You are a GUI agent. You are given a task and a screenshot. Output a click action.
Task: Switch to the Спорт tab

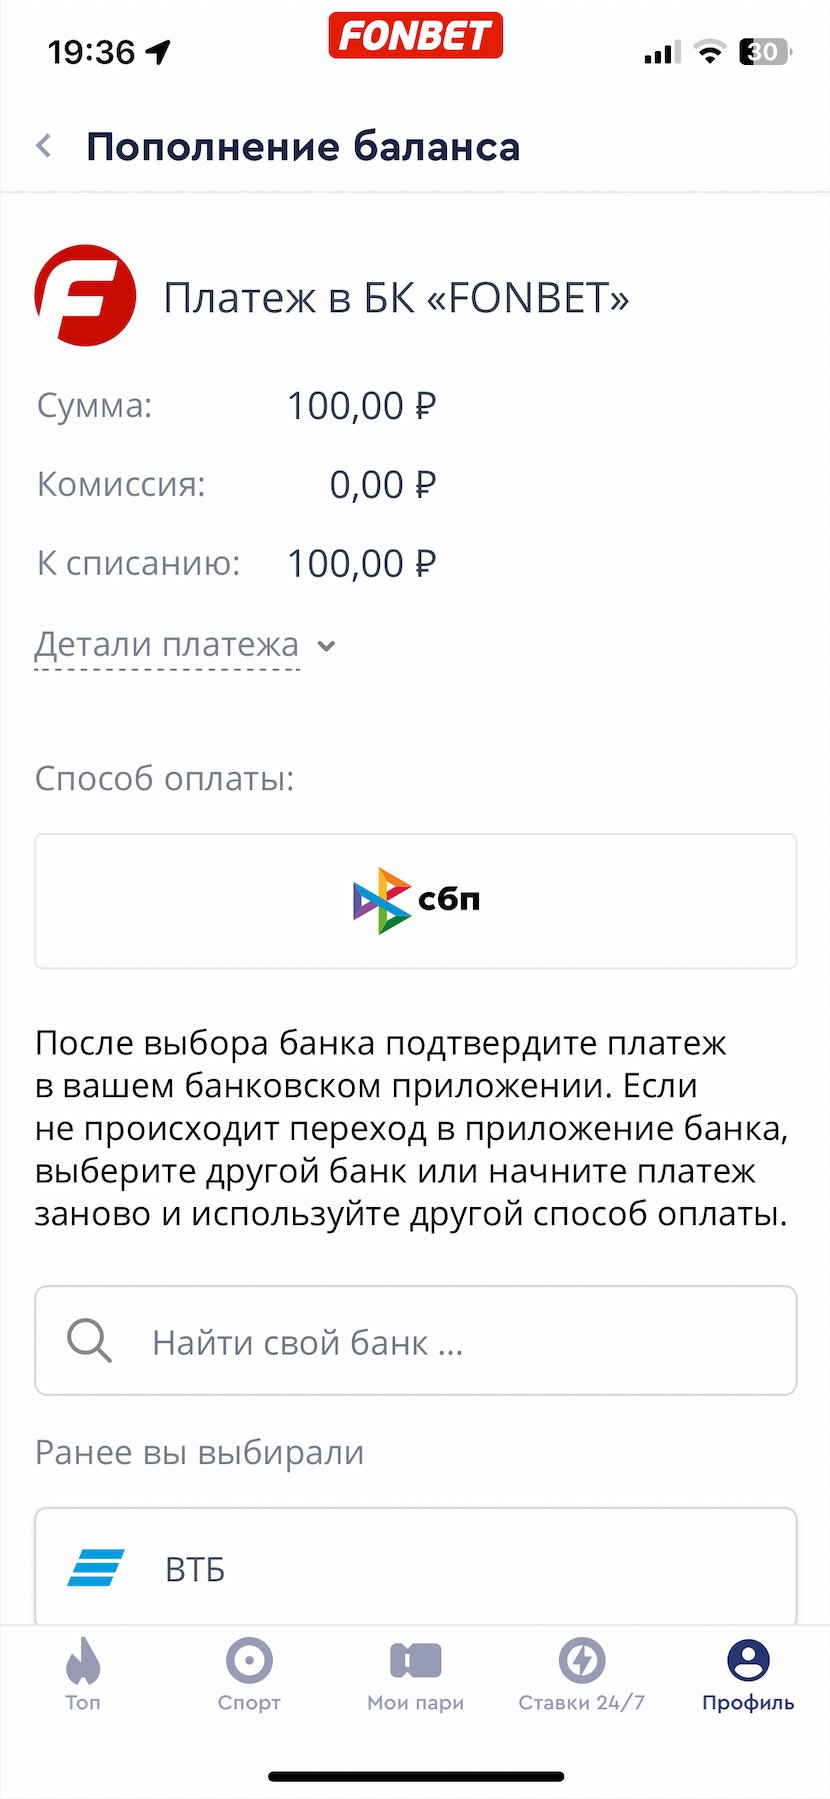pyautogui.click(x=249, y=1673)
